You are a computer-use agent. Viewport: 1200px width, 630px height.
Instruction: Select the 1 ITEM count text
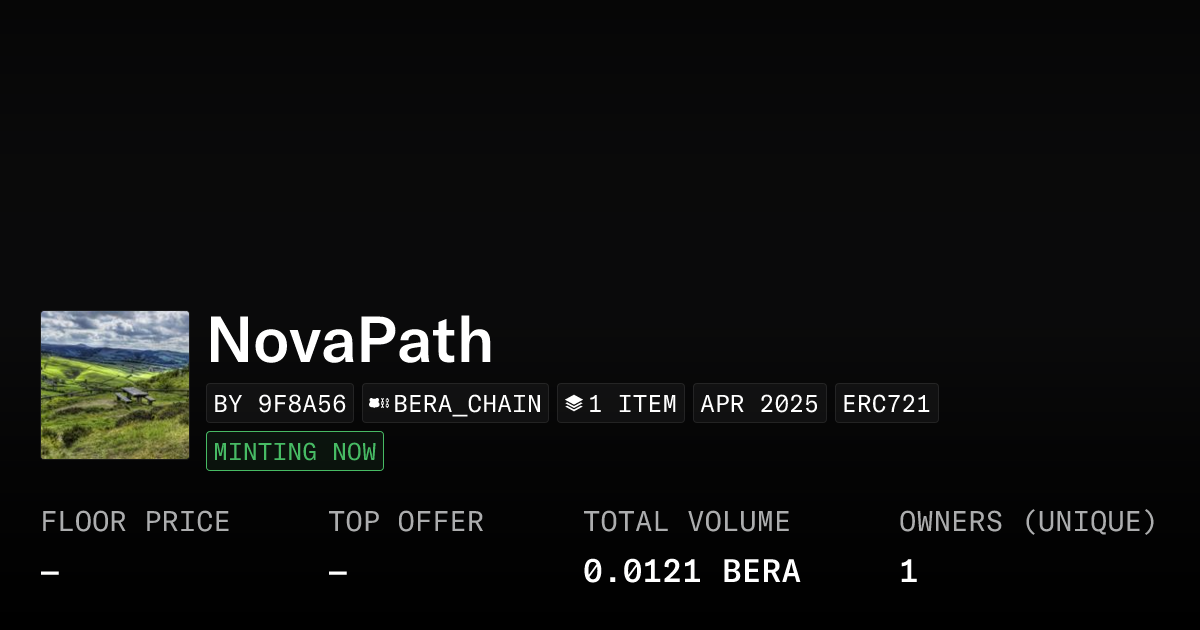coord(632,404)
